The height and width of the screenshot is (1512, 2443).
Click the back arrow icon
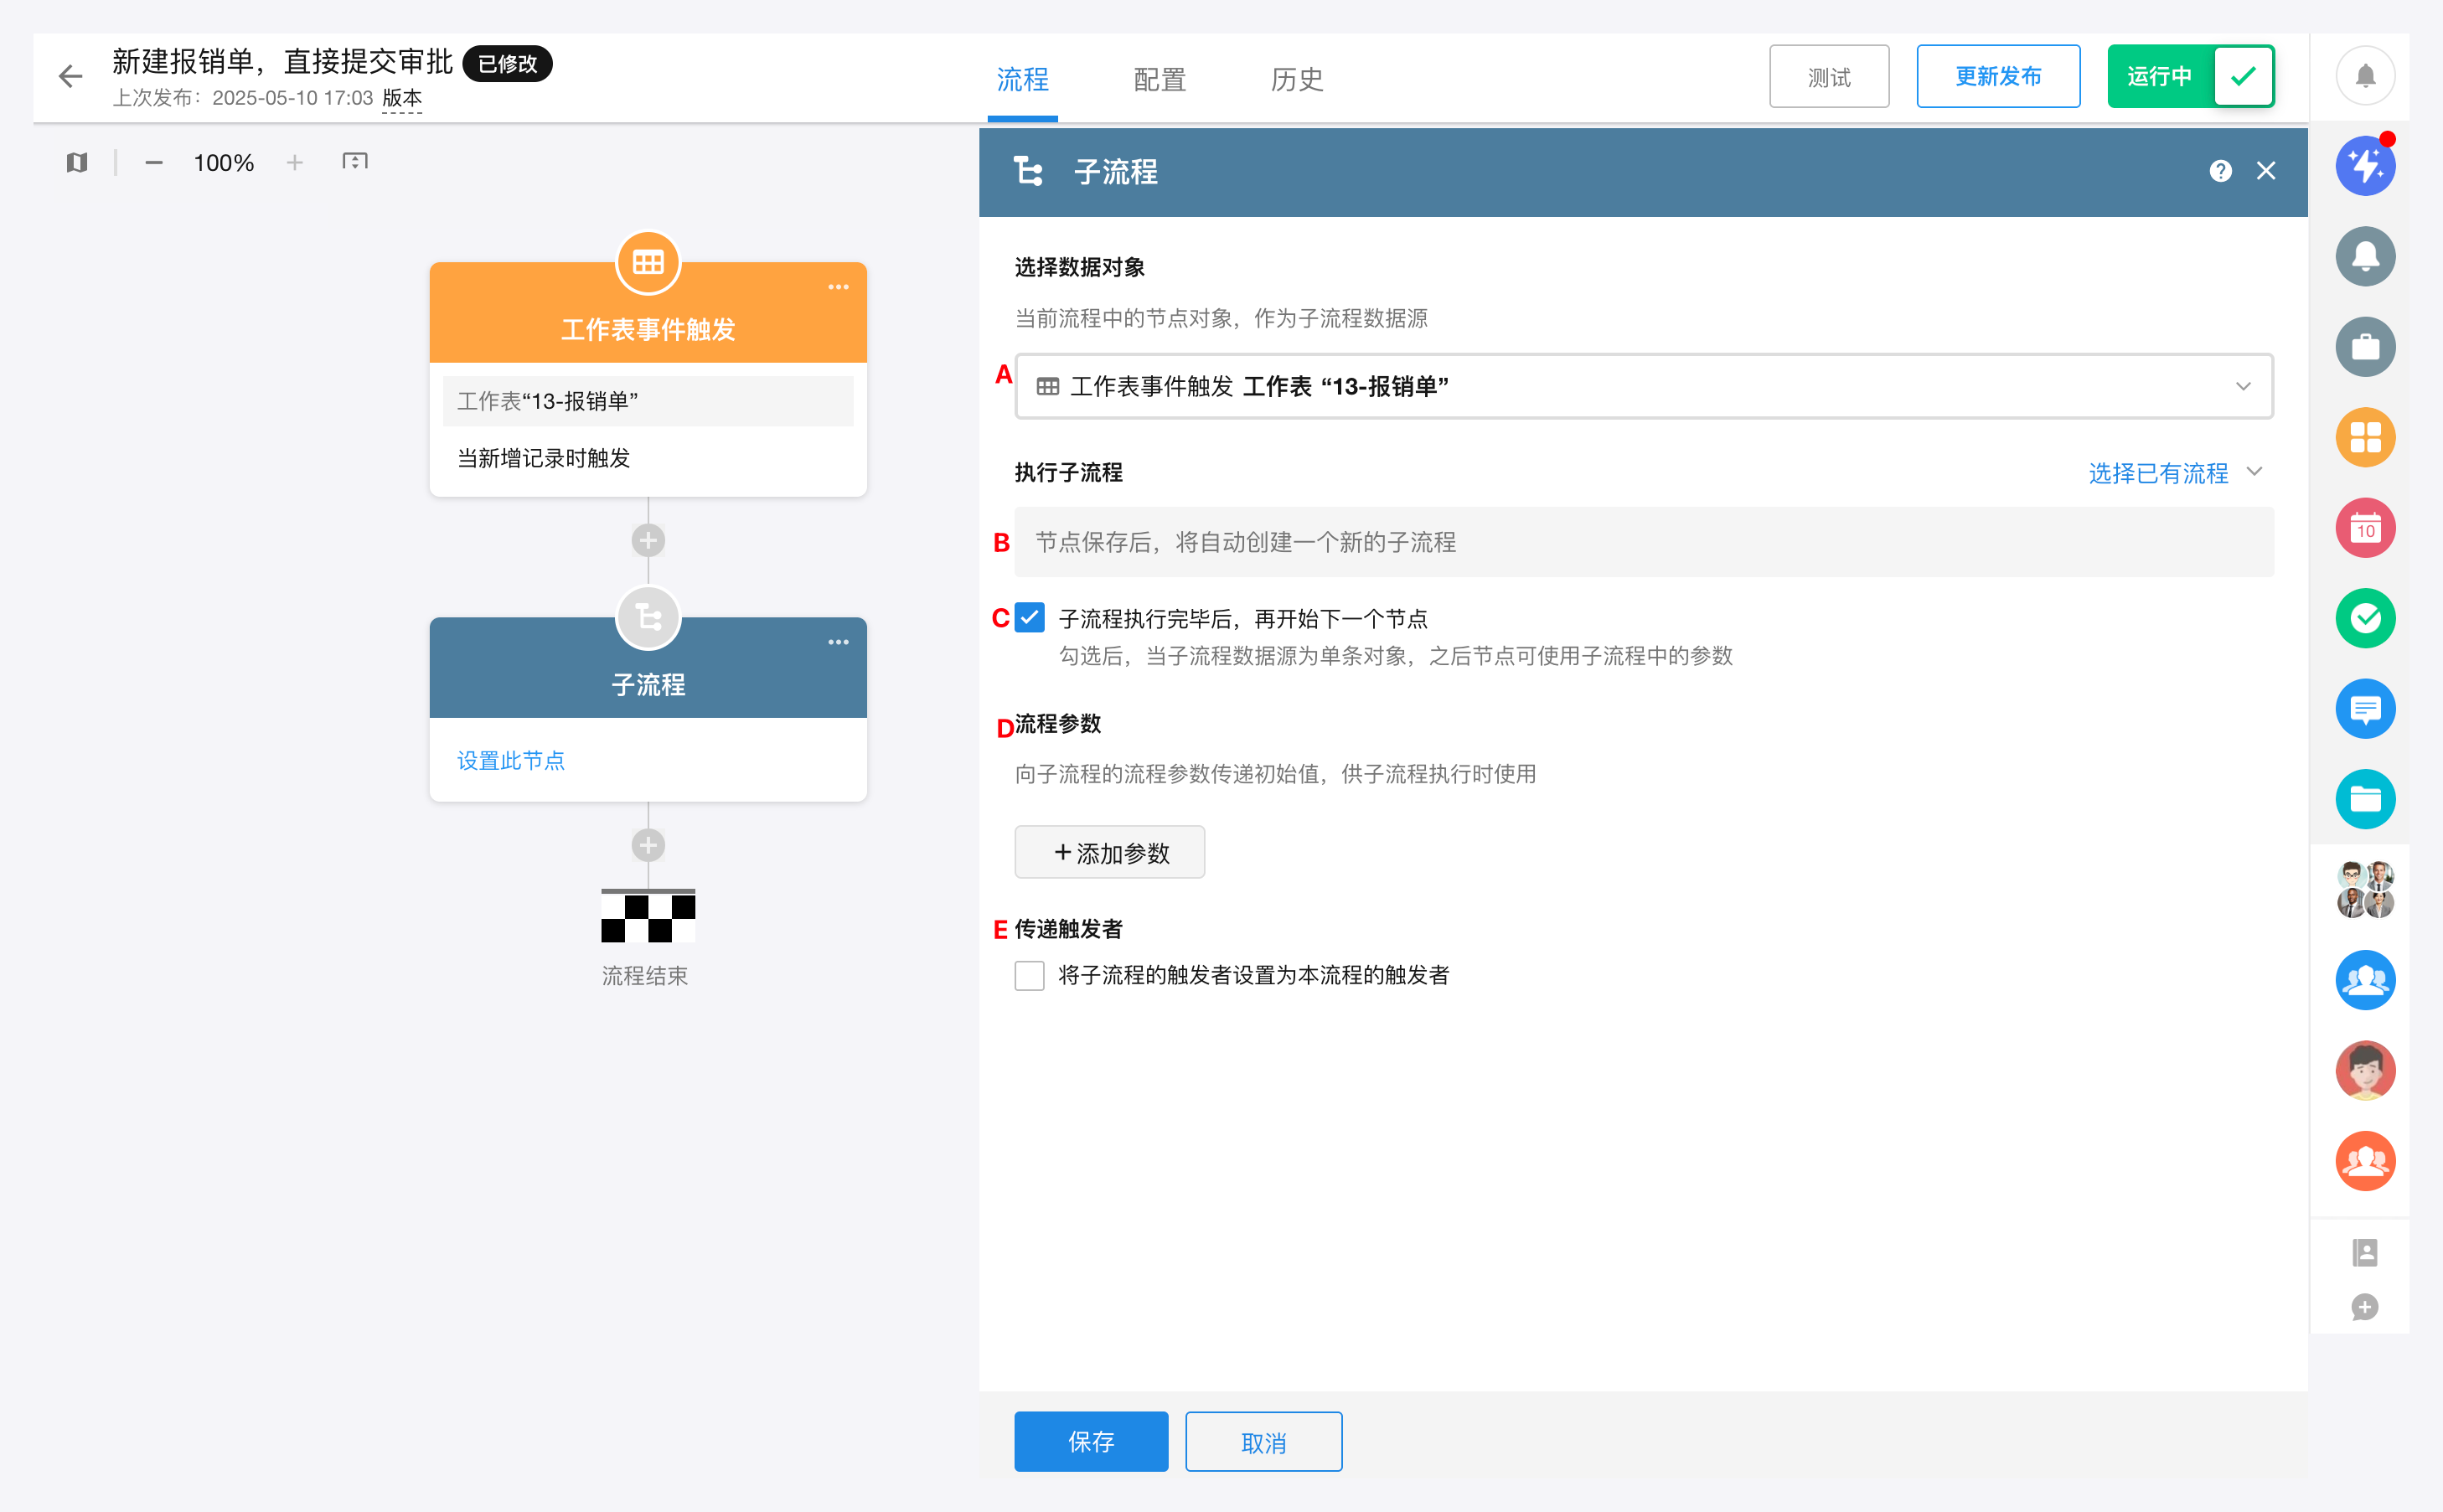(70, 76)
